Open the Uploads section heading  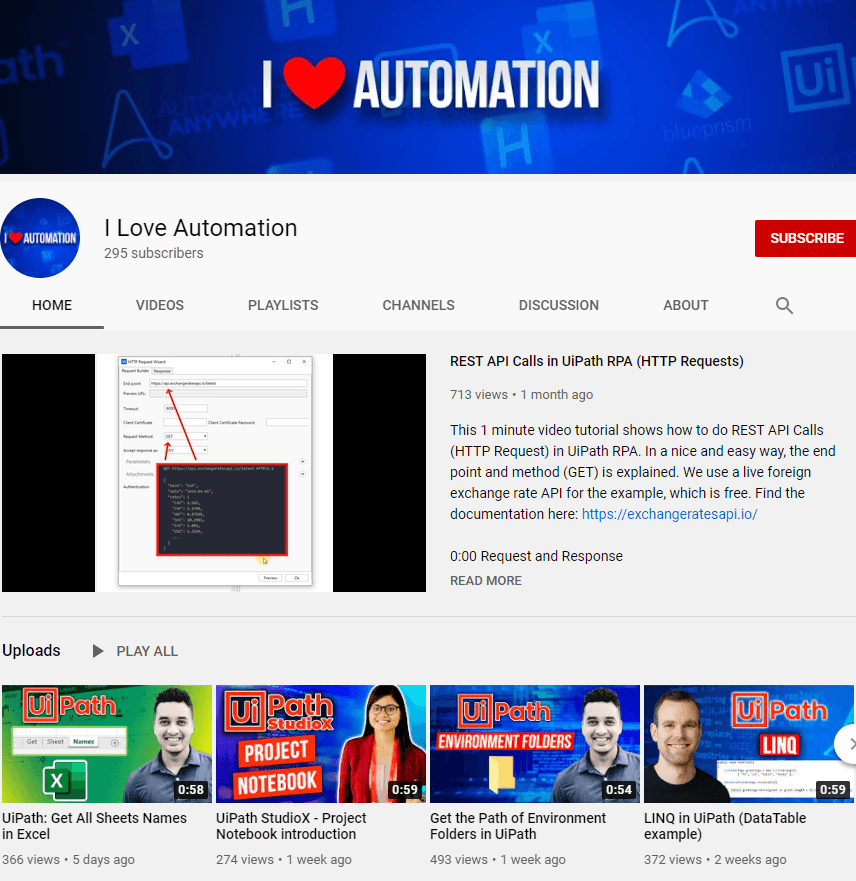(31, 650)
